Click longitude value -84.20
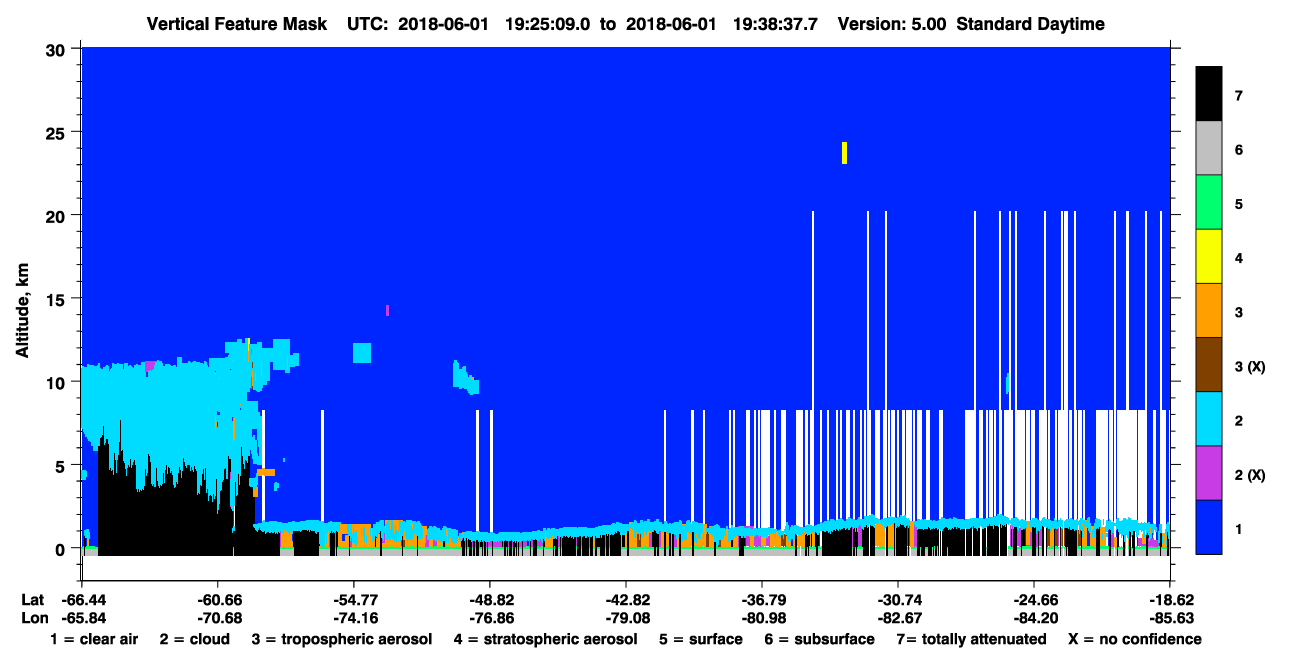Screen dimensions: 1300x667 click(1034, 618)
